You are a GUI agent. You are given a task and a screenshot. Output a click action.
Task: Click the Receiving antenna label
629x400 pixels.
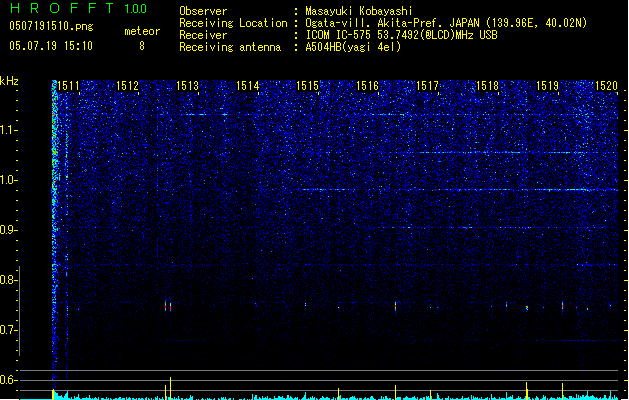230,47
